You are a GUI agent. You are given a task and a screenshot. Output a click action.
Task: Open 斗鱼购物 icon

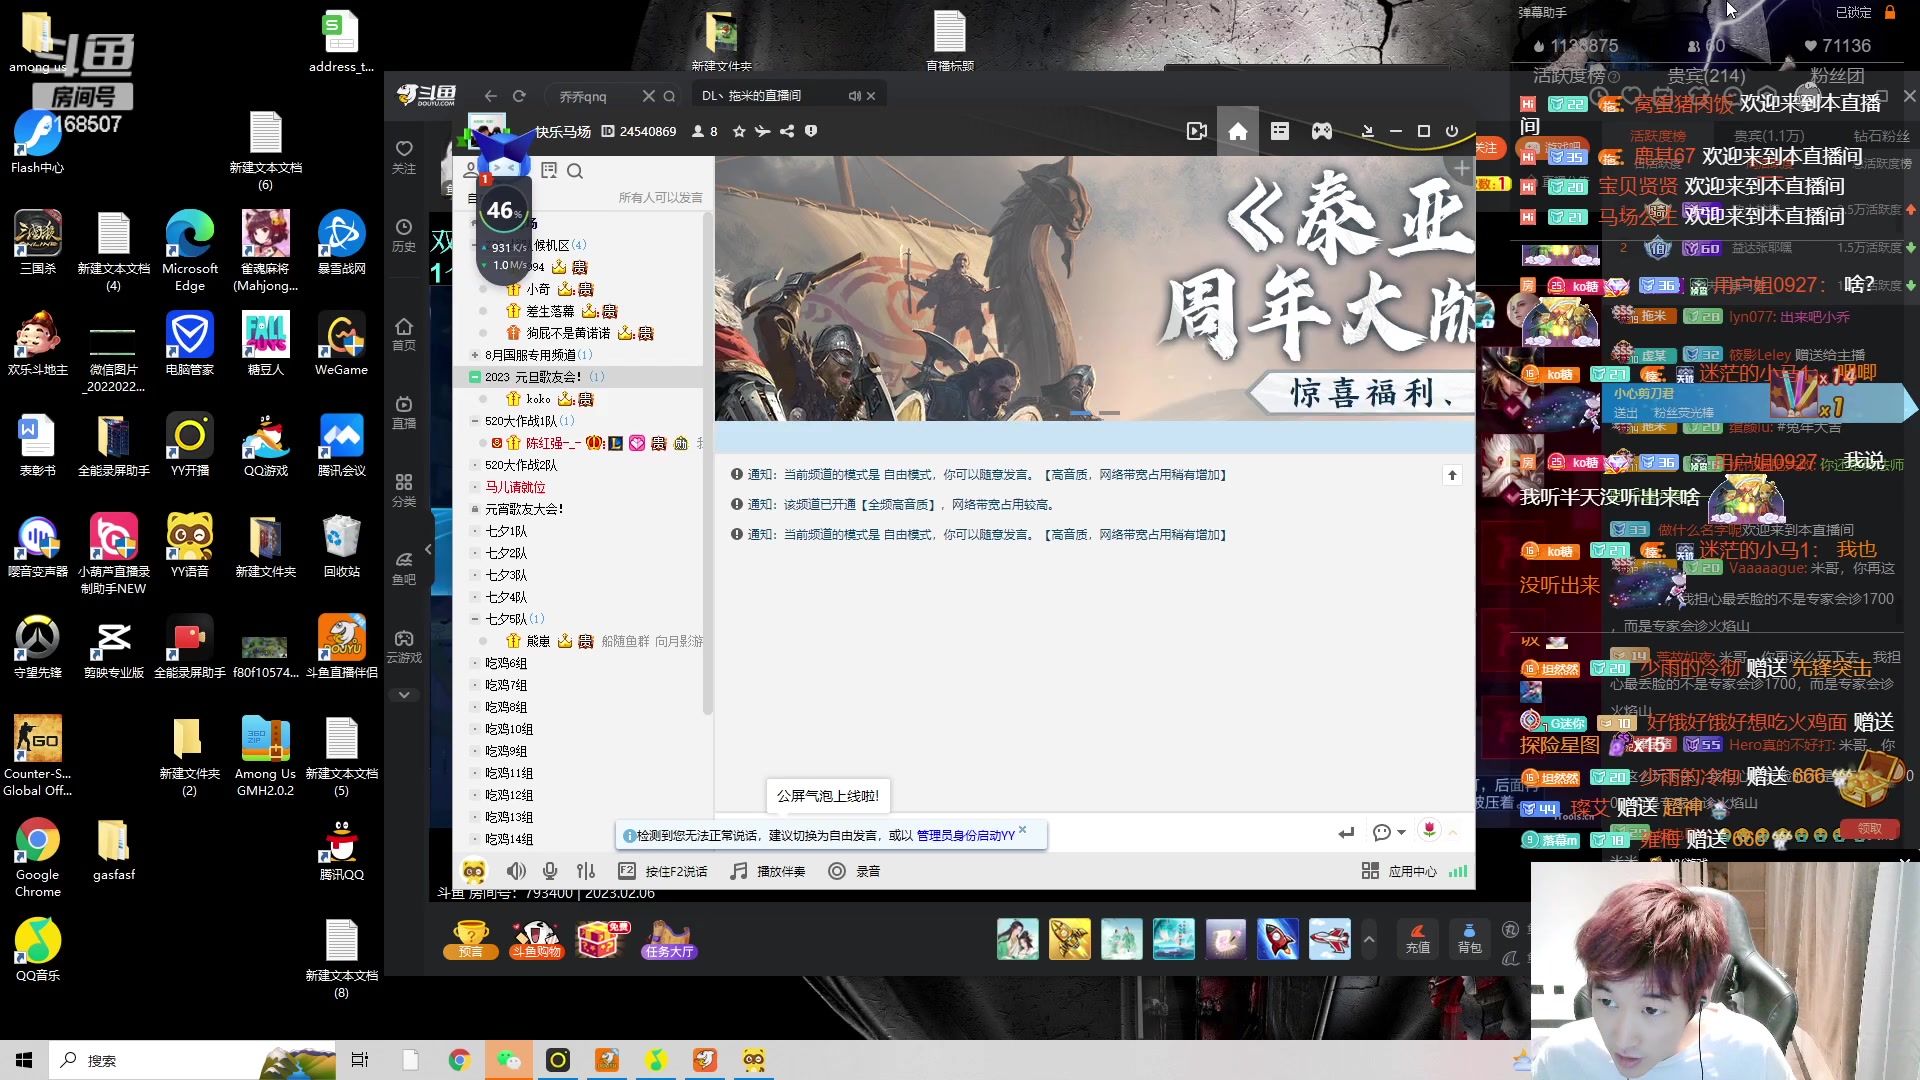537,939
